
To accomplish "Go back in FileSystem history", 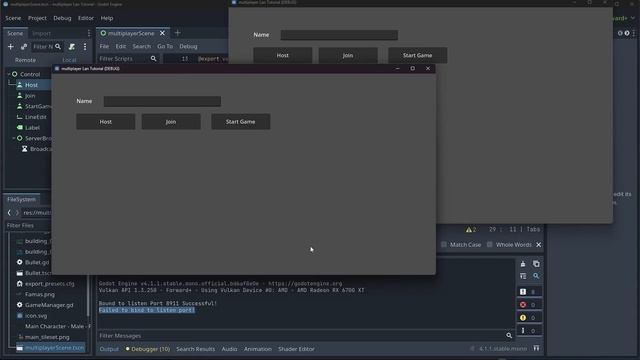I will (9, 213).
